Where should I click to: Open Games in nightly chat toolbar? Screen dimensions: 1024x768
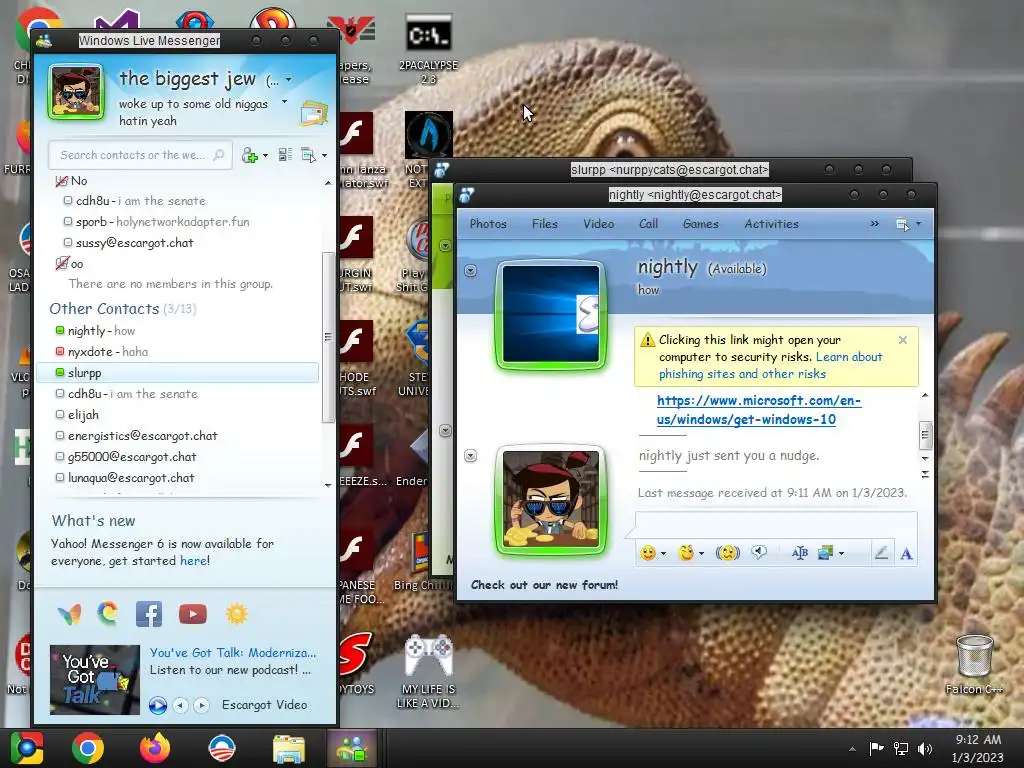(x=701, y=223)
